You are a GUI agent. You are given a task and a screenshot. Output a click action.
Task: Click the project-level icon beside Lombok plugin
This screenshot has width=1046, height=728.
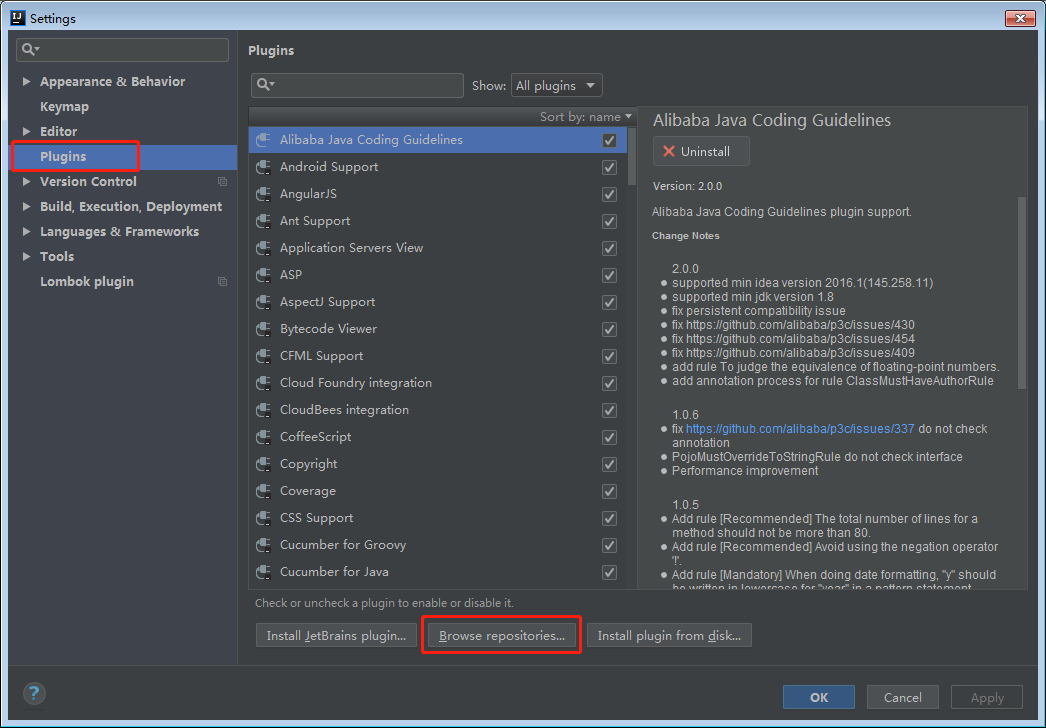click(x=222, y=282)
